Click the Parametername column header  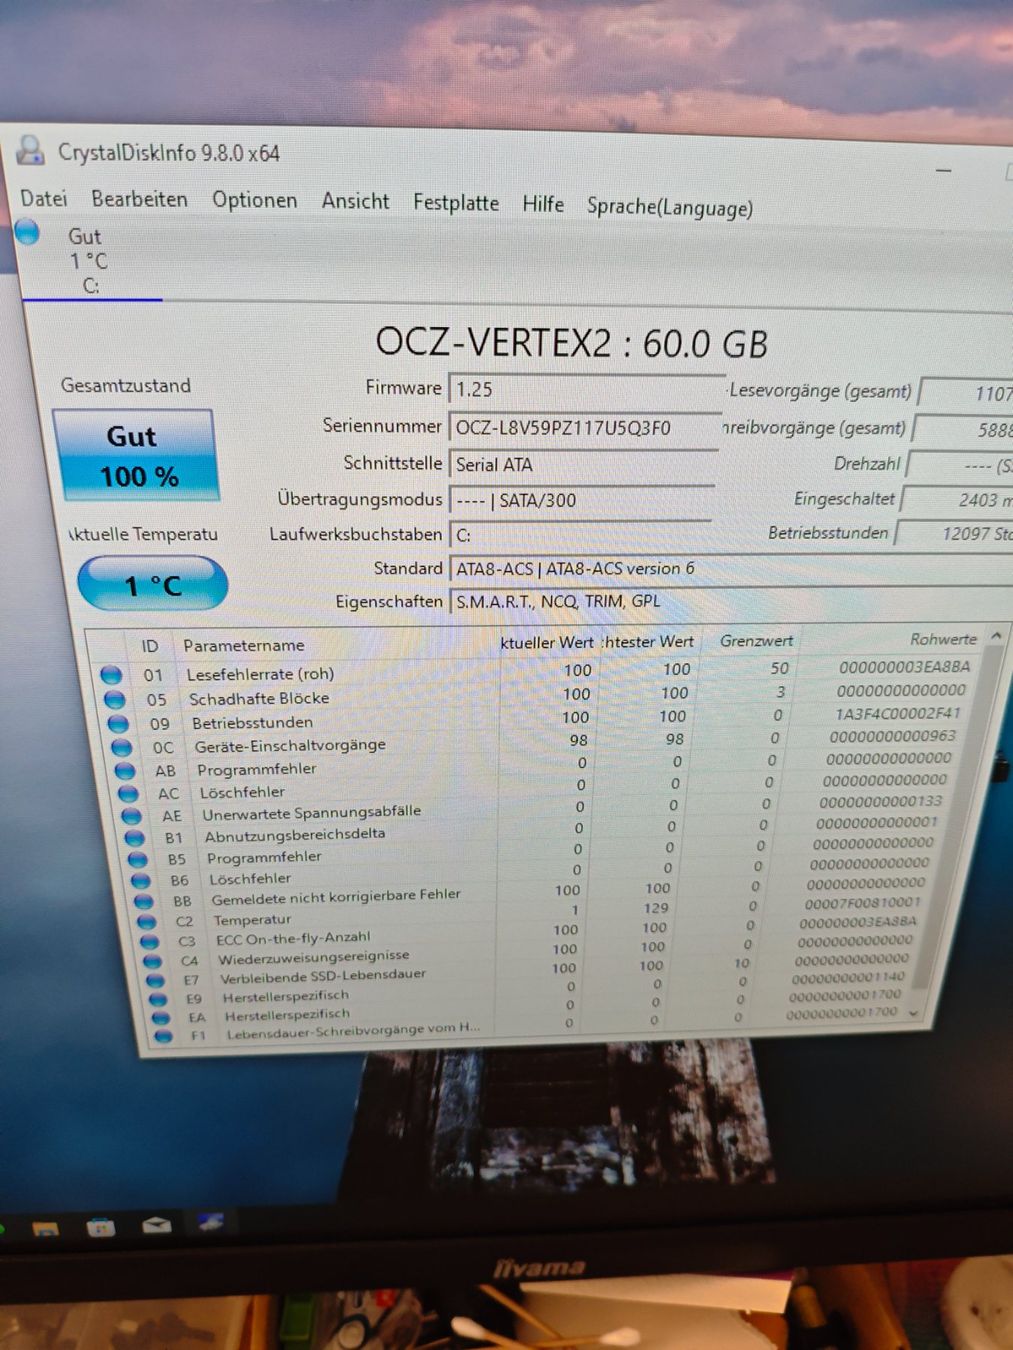pos(243,645)
